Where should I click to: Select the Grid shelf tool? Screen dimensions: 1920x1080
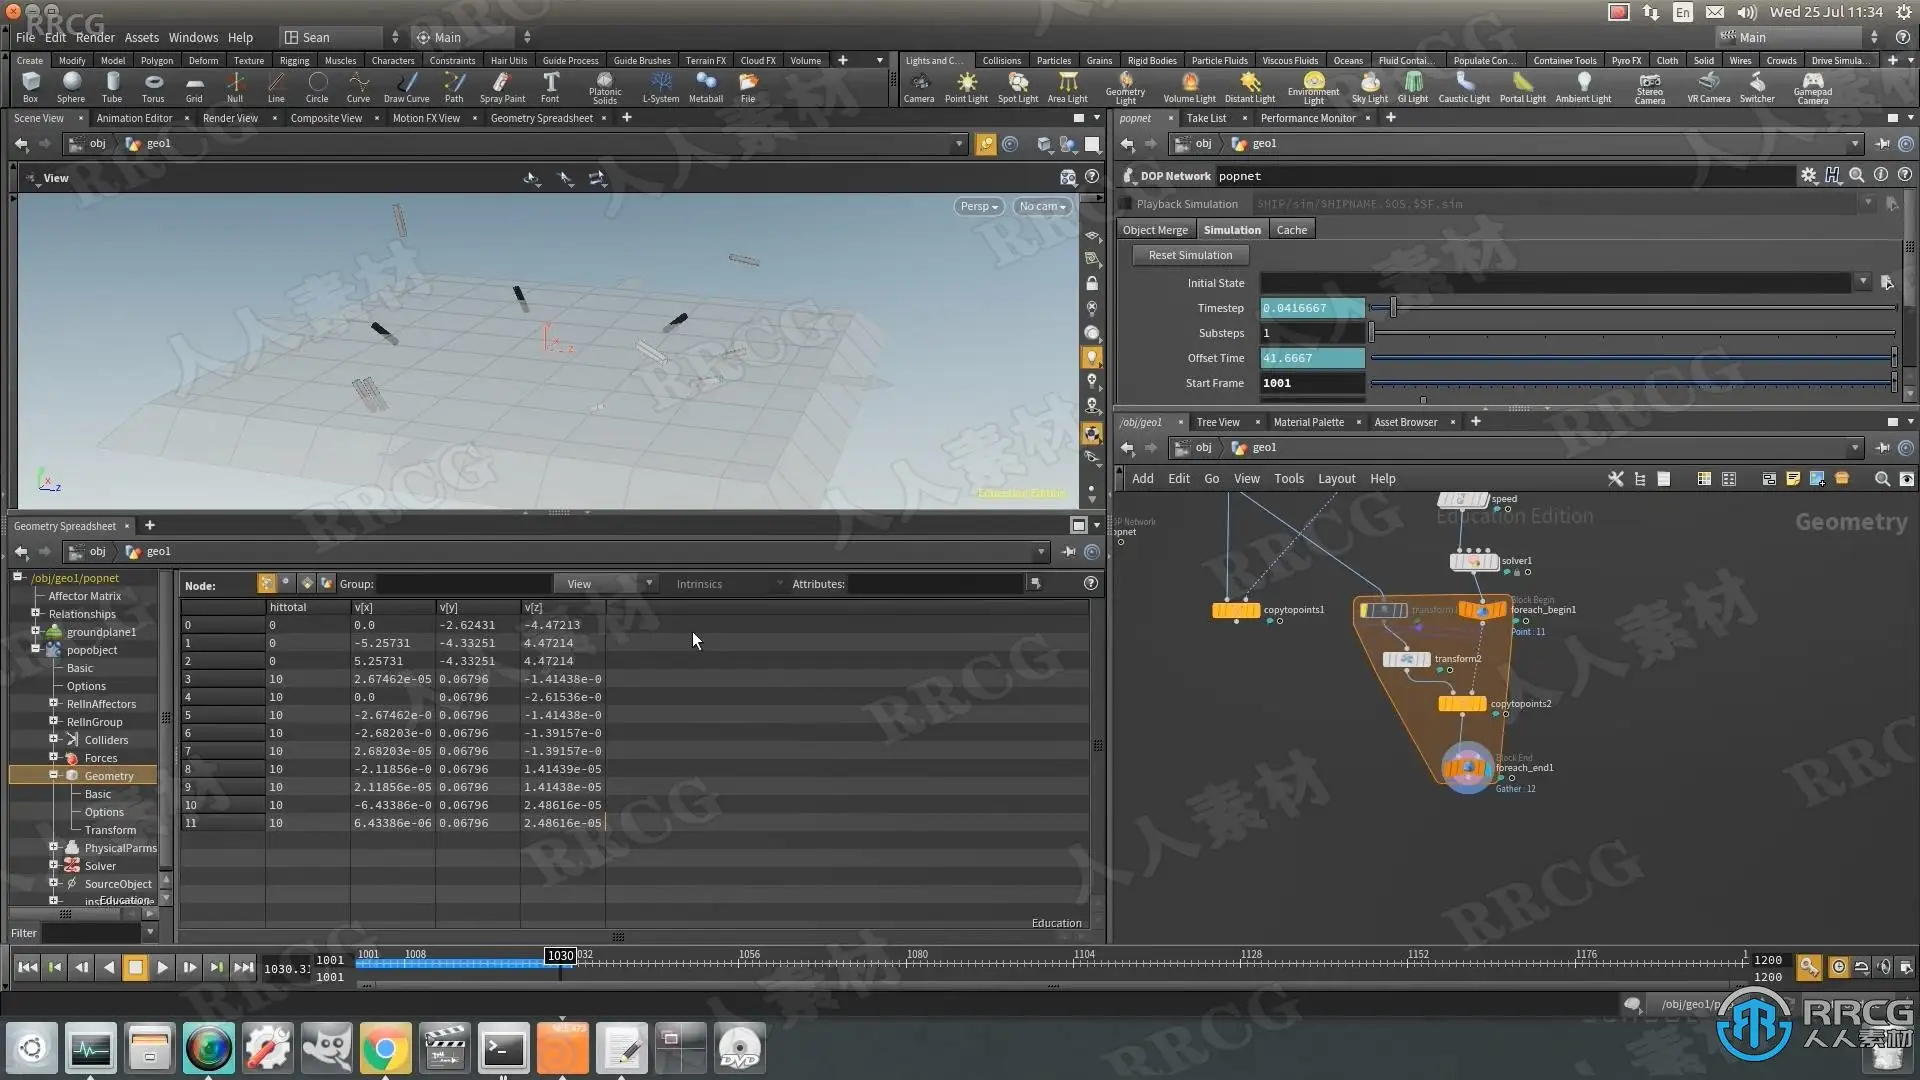[x=194, y=87]
